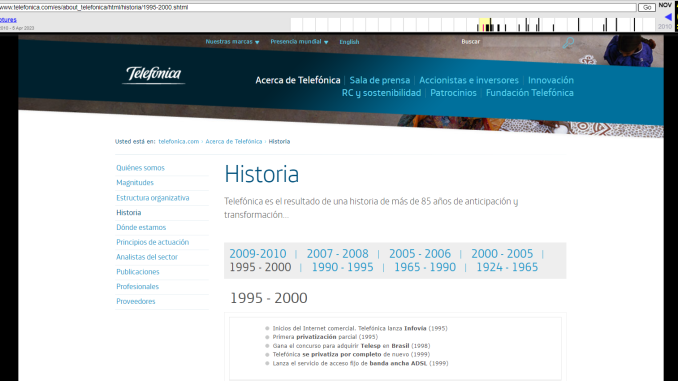Click the banda ancha ADSL bullet text
678x381 pixels.
pyautogui.click(x=360, y=363)
